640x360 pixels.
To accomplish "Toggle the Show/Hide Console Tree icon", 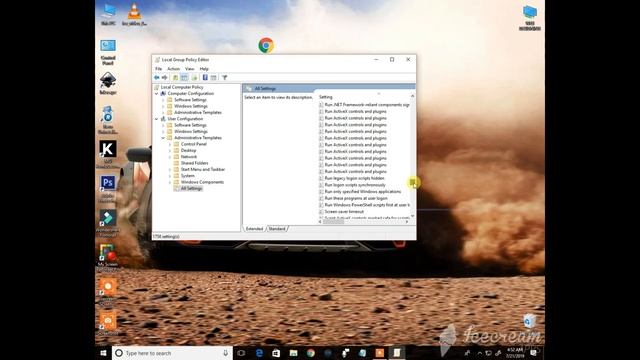I will [x=184, y=78].
